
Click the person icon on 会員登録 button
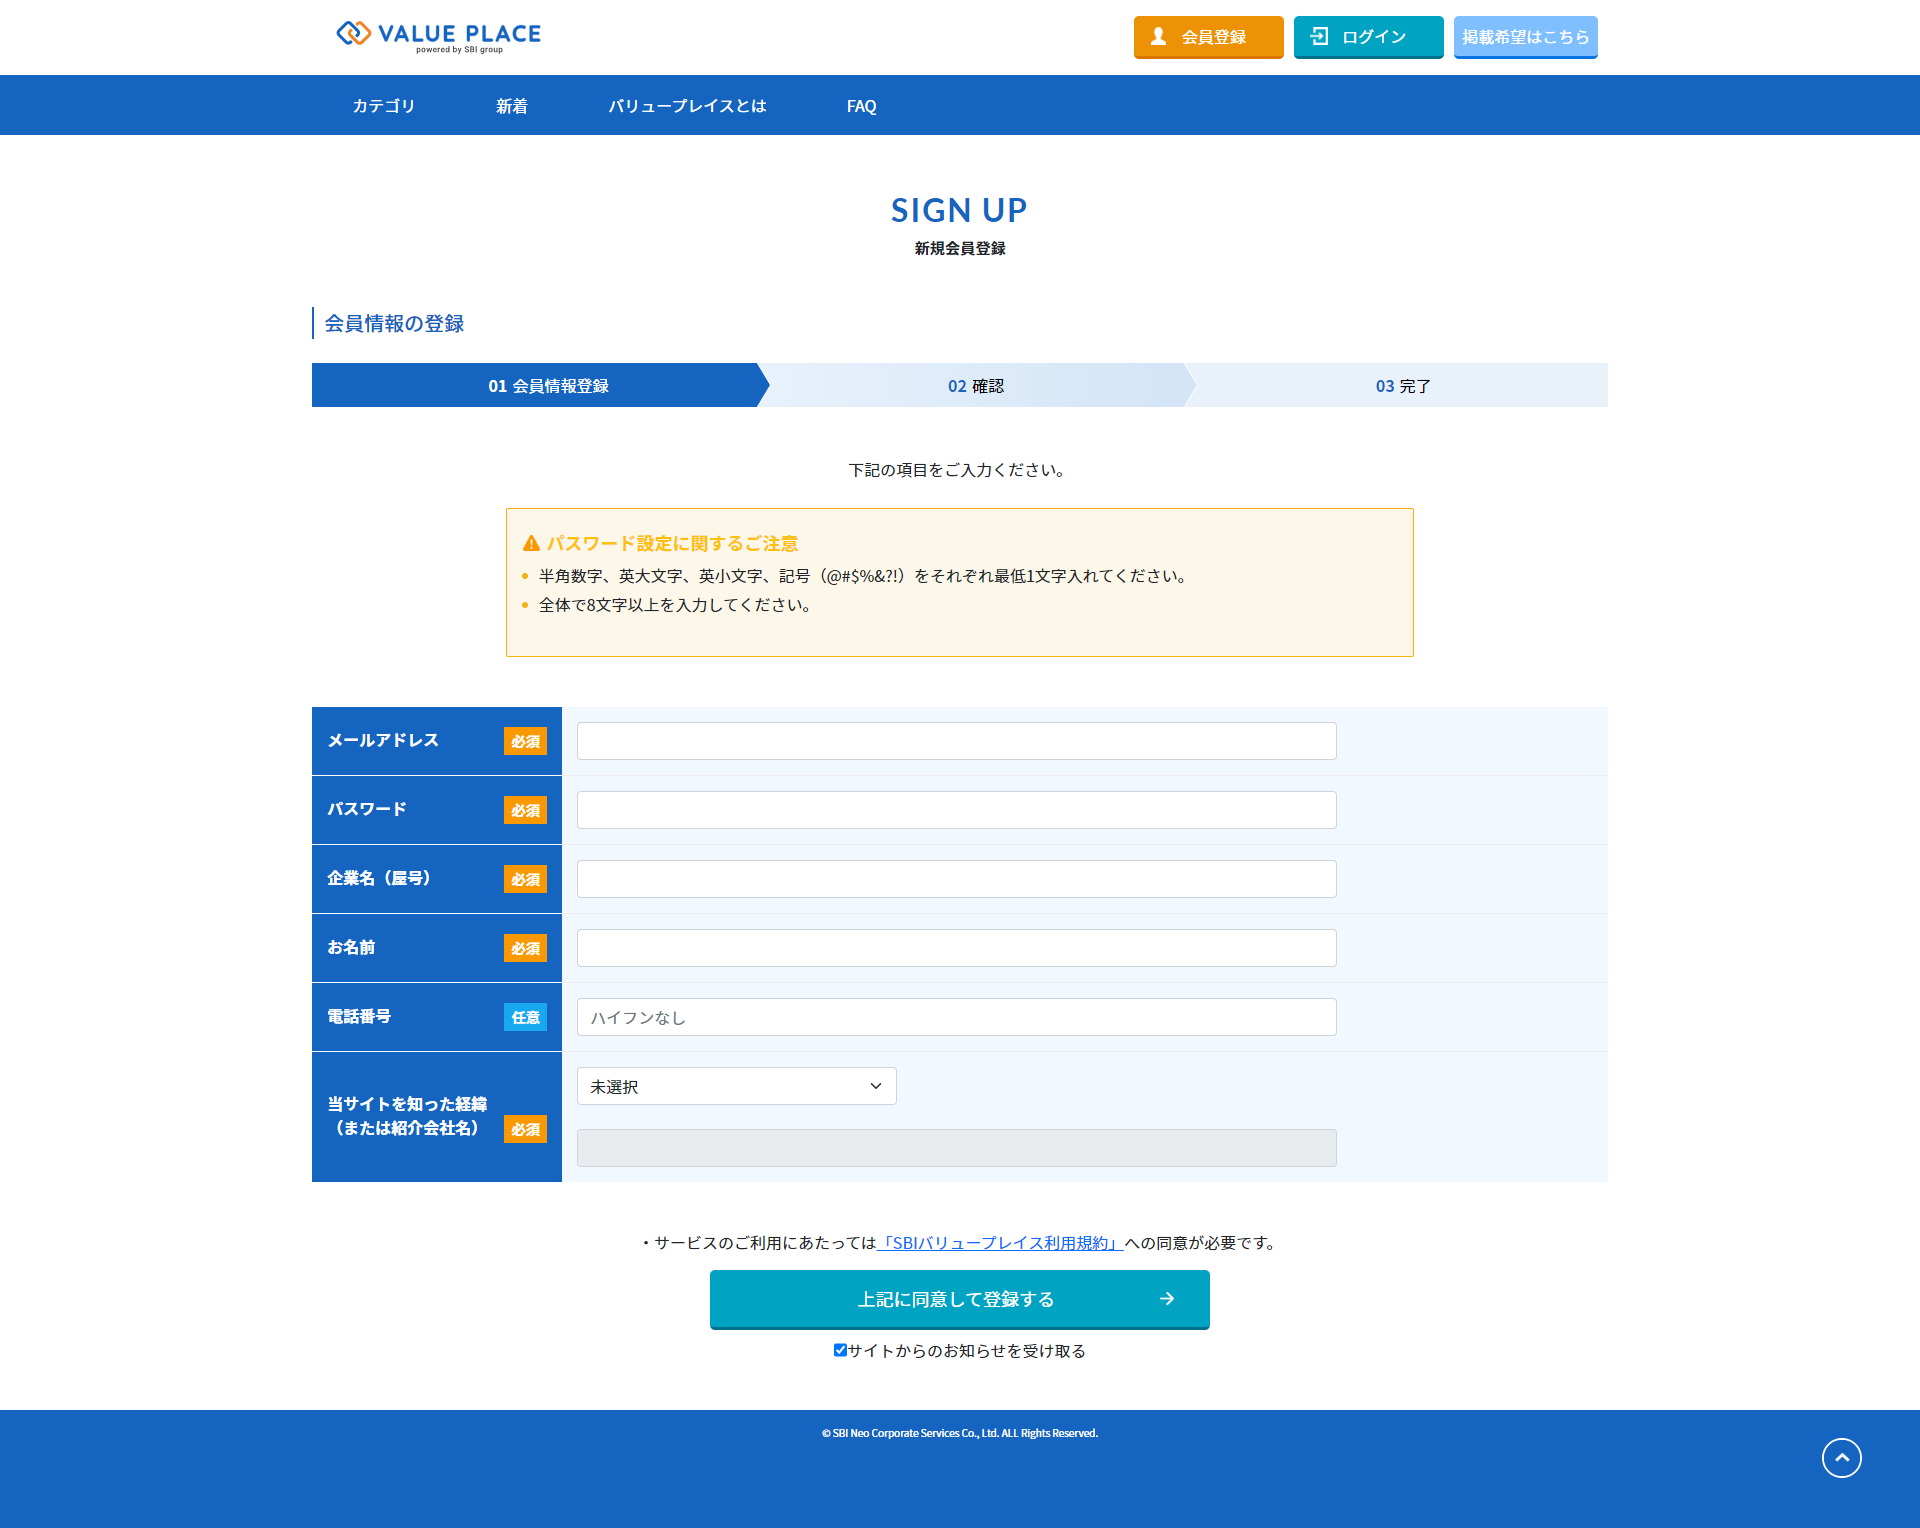(1158, 37)
